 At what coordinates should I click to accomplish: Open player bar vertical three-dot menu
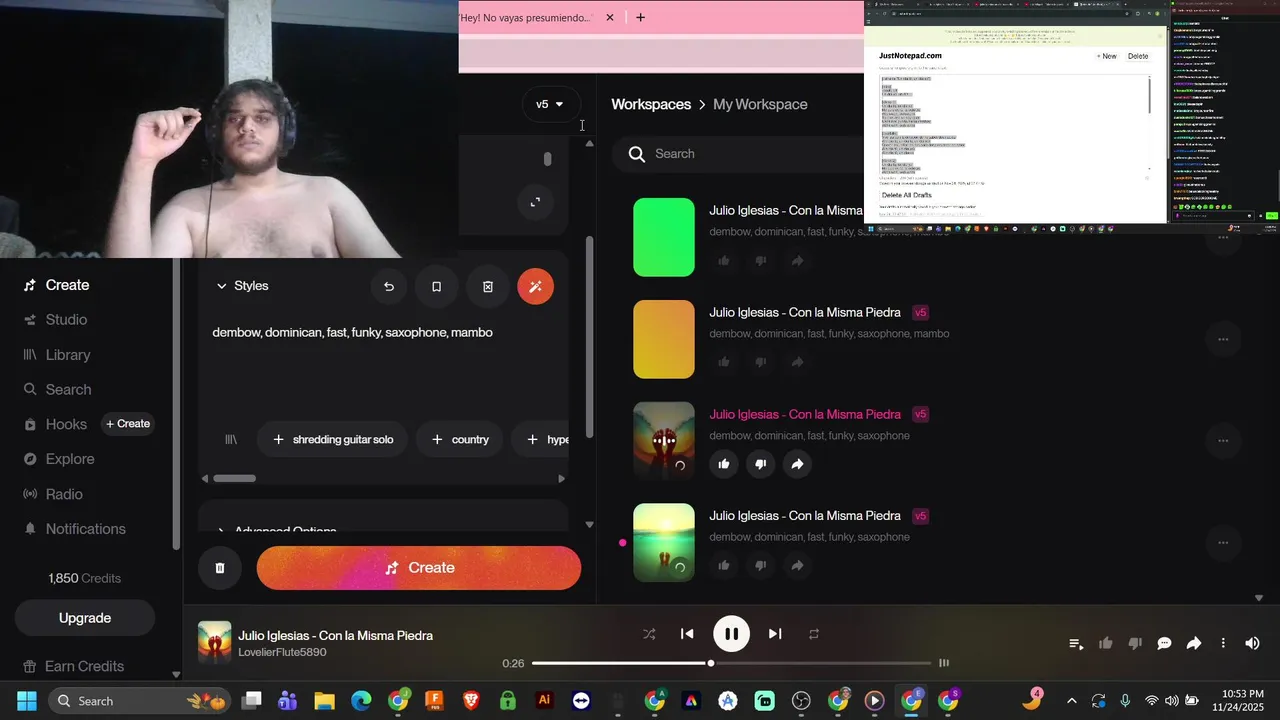[1223, 644]
